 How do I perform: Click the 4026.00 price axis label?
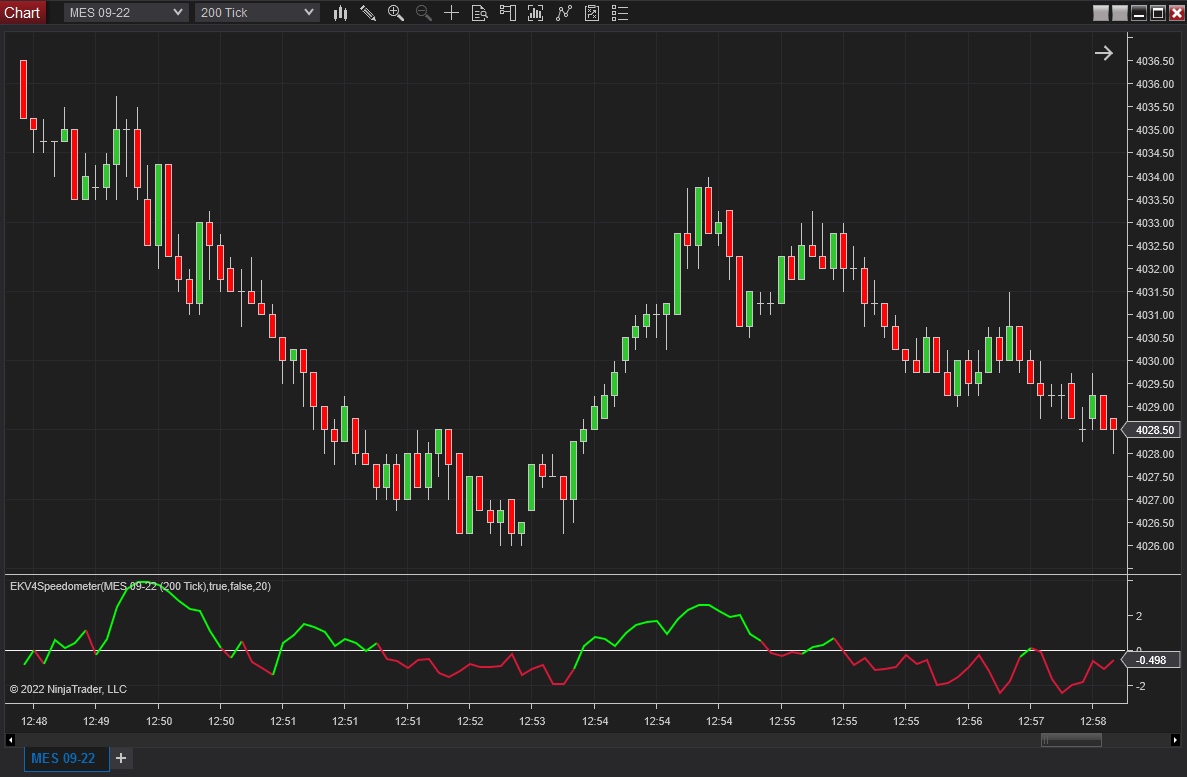coord(1155,546)
